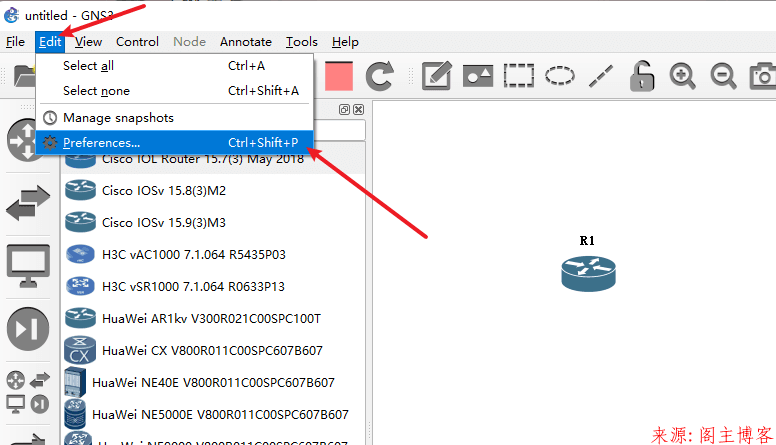
Task: Select router R1 on the canvas
Action: (x=588, y=274)
